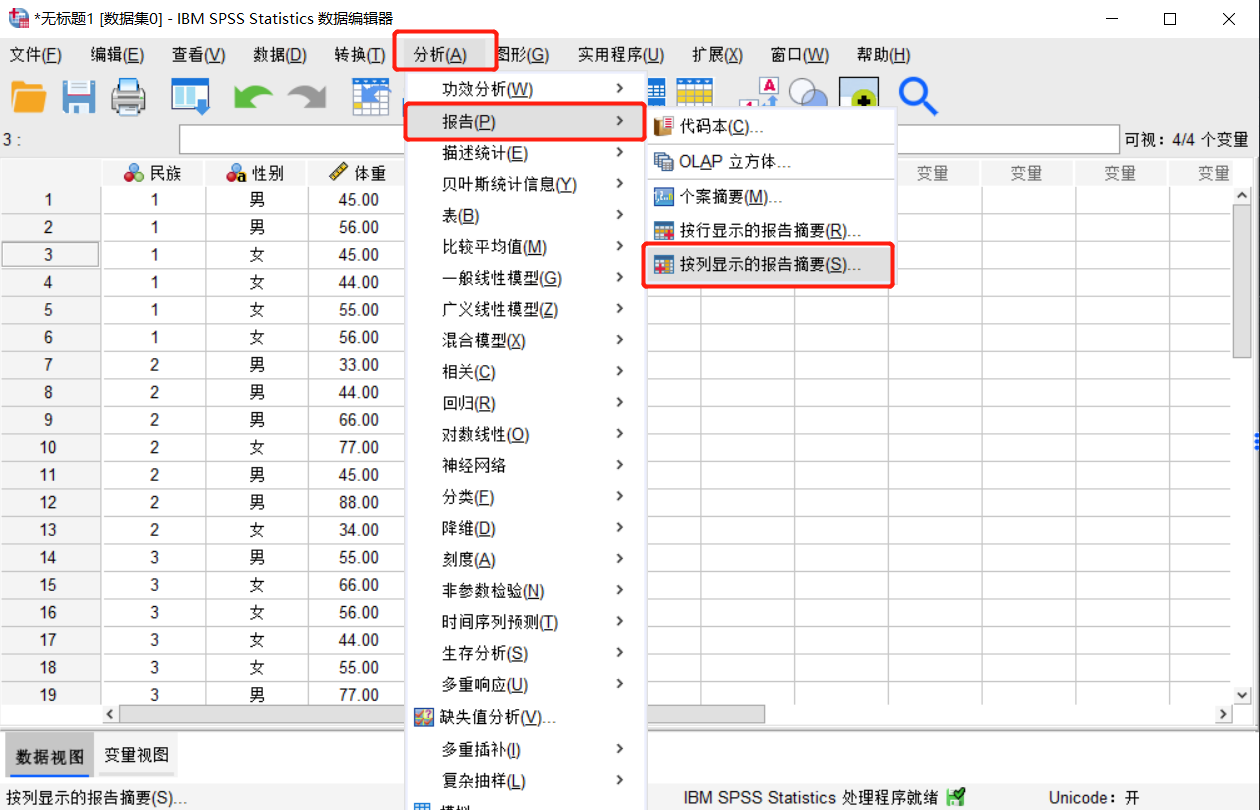Open the 帮助(H) menu

pyautogui.click(x=884, y=55)
